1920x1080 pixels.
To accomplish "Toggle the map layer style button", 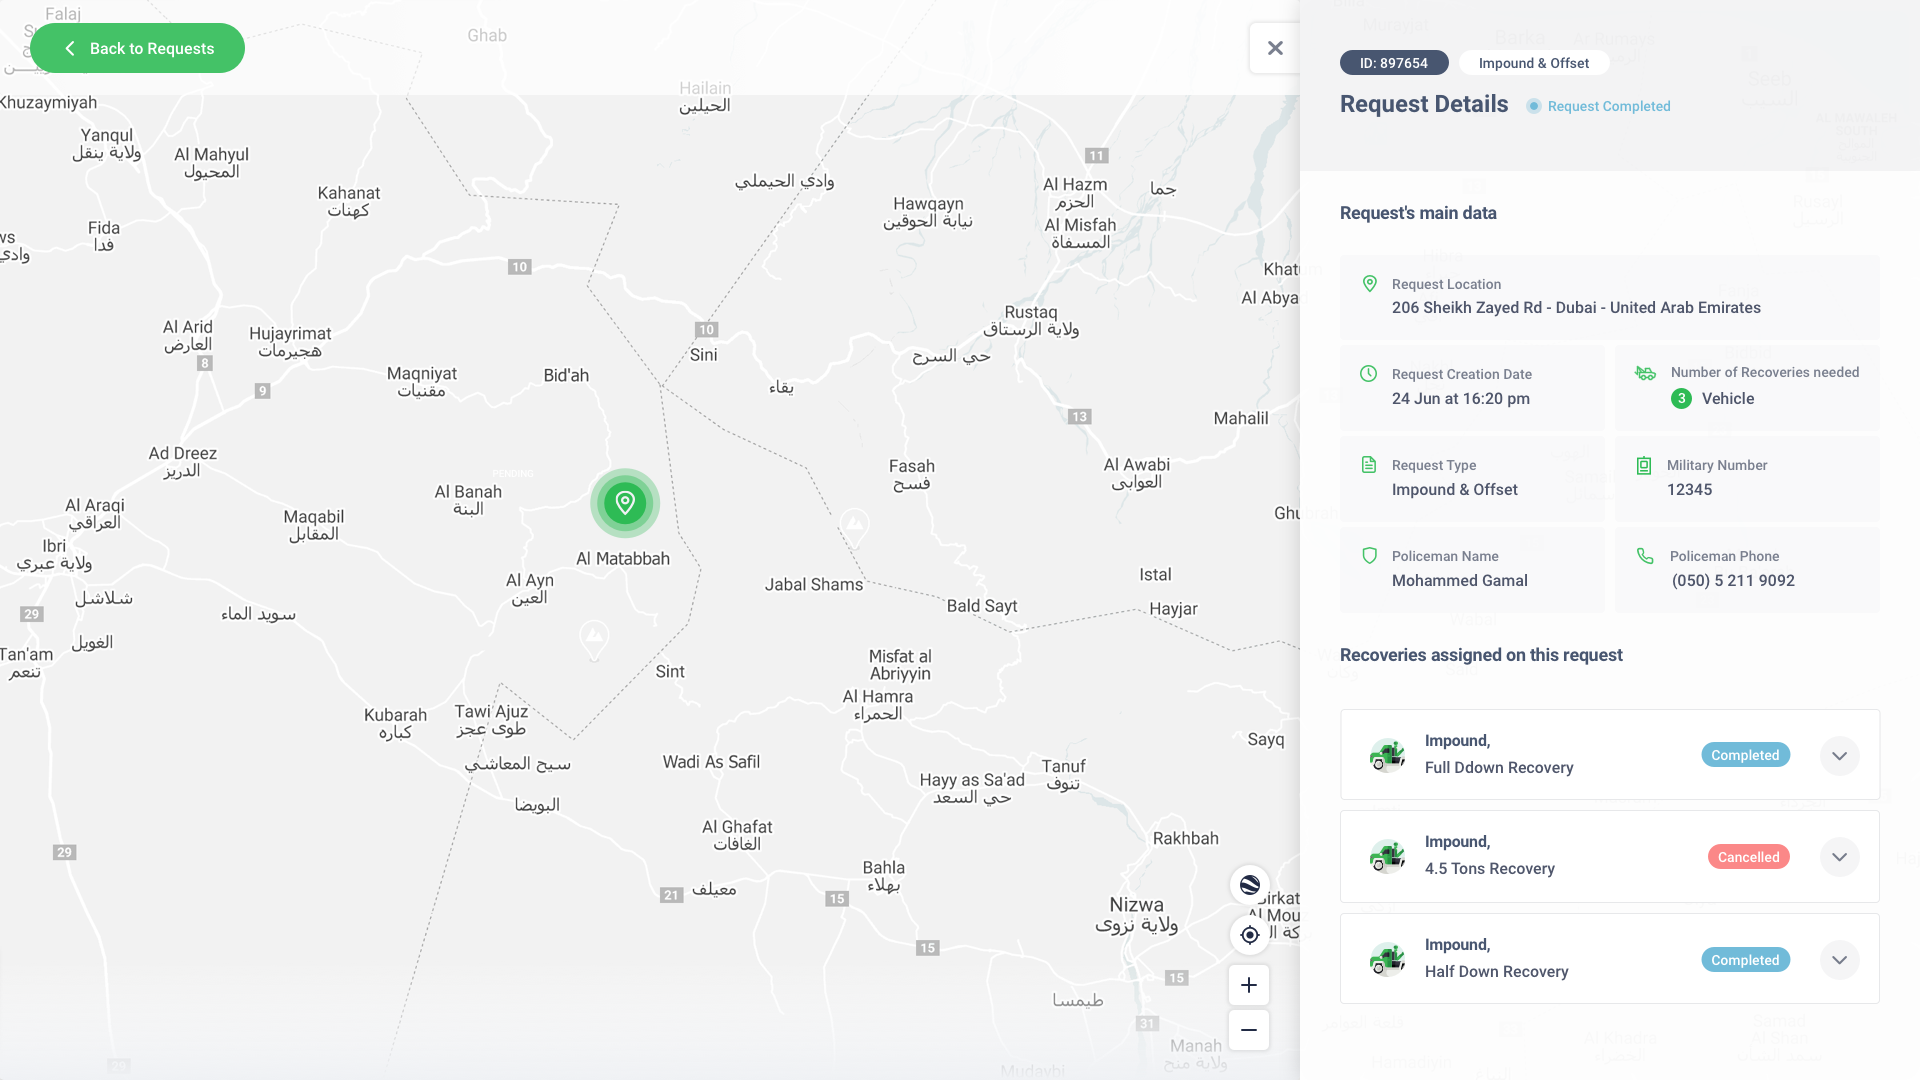I will point(1249,885).
